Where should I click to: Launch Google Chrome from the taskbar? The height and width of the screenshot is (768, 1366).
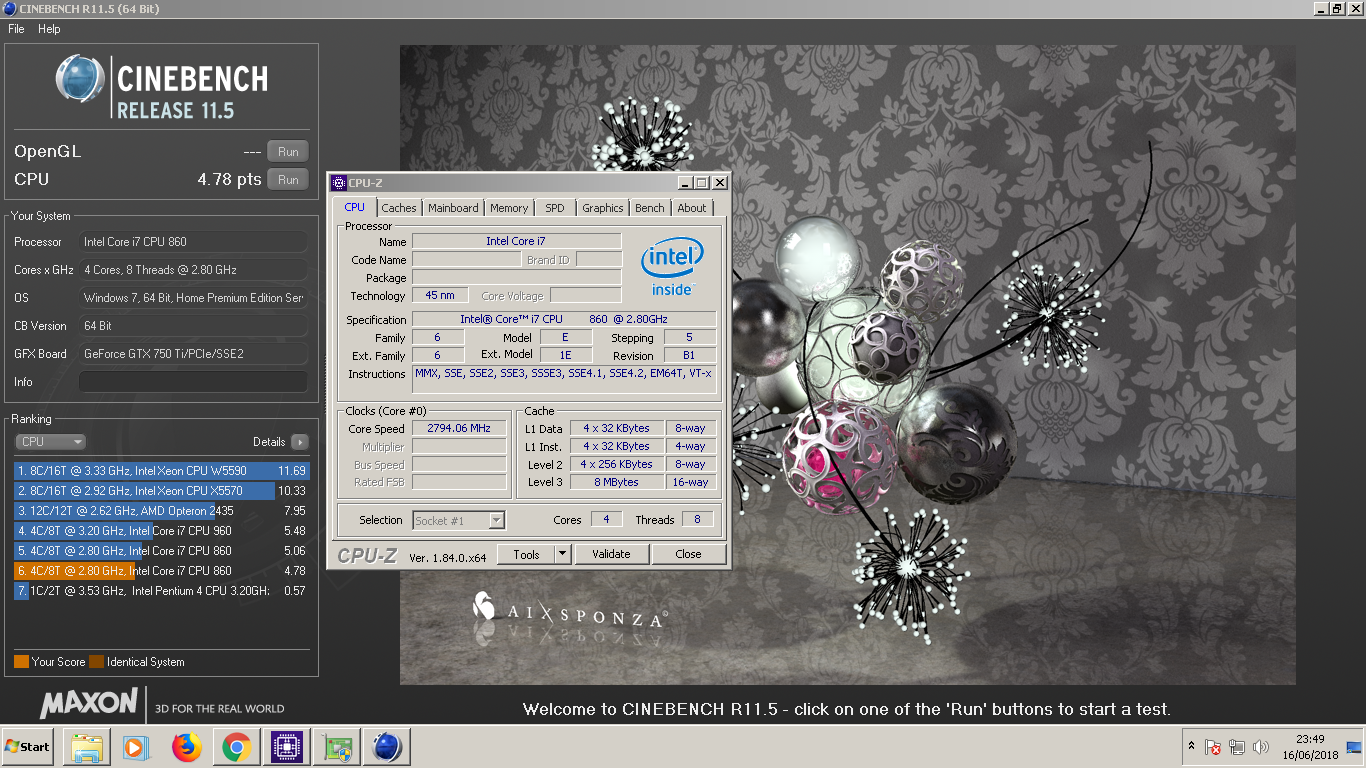(236, 747)
